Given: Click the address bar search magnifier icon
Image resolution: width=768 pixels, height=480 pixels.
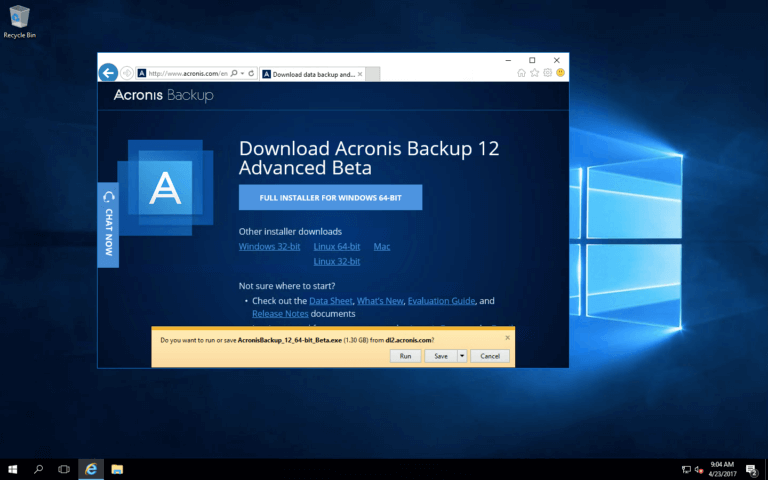Looking at the screenshot, I should click(234, 73).
